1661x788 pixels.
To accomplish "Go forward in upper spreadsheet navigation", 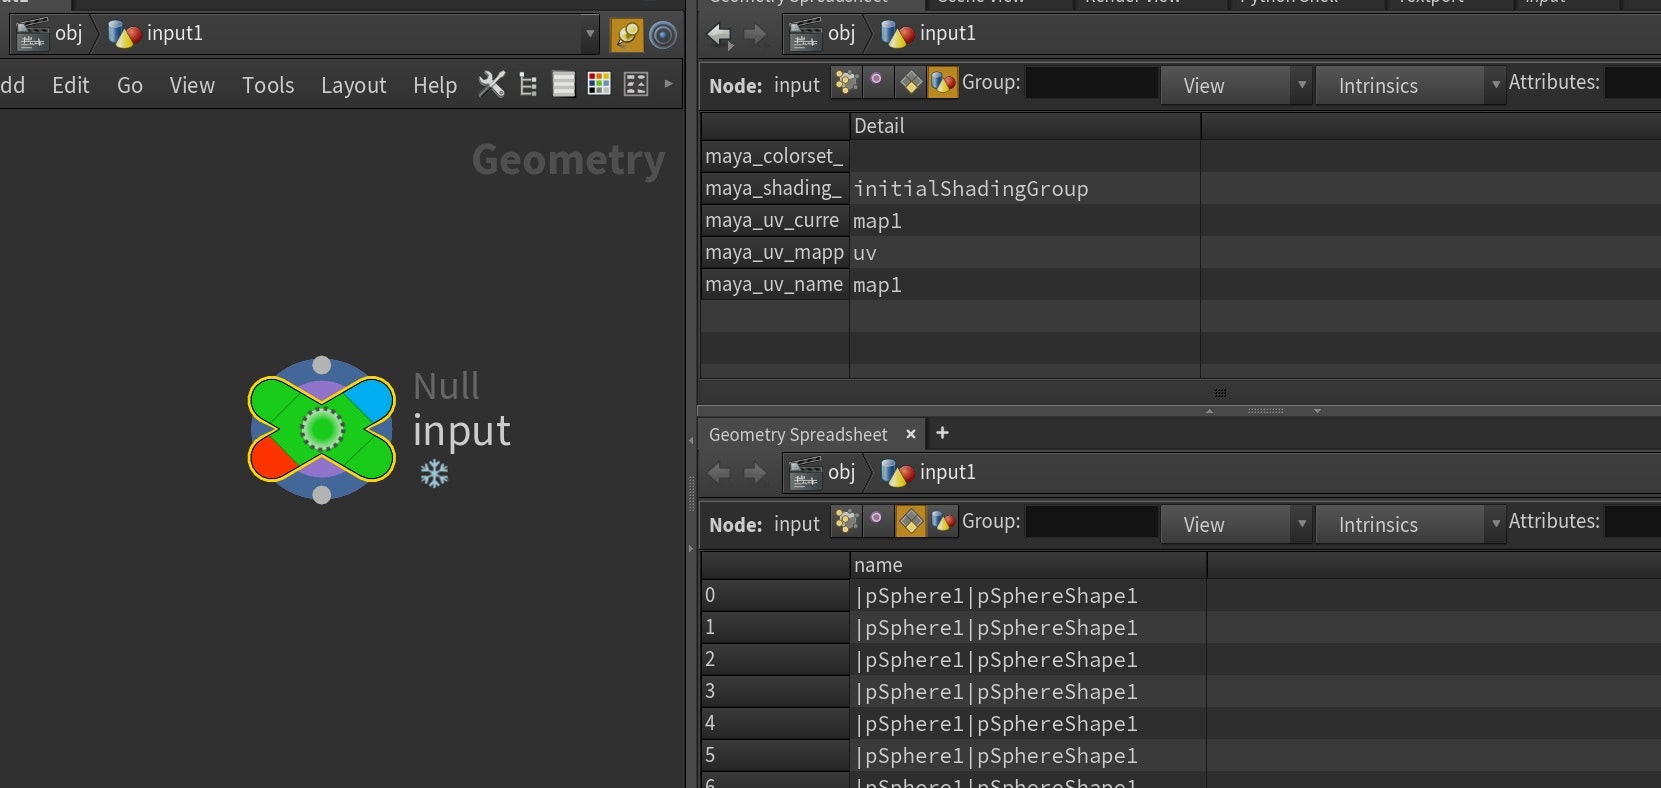I will pos(755,35).
